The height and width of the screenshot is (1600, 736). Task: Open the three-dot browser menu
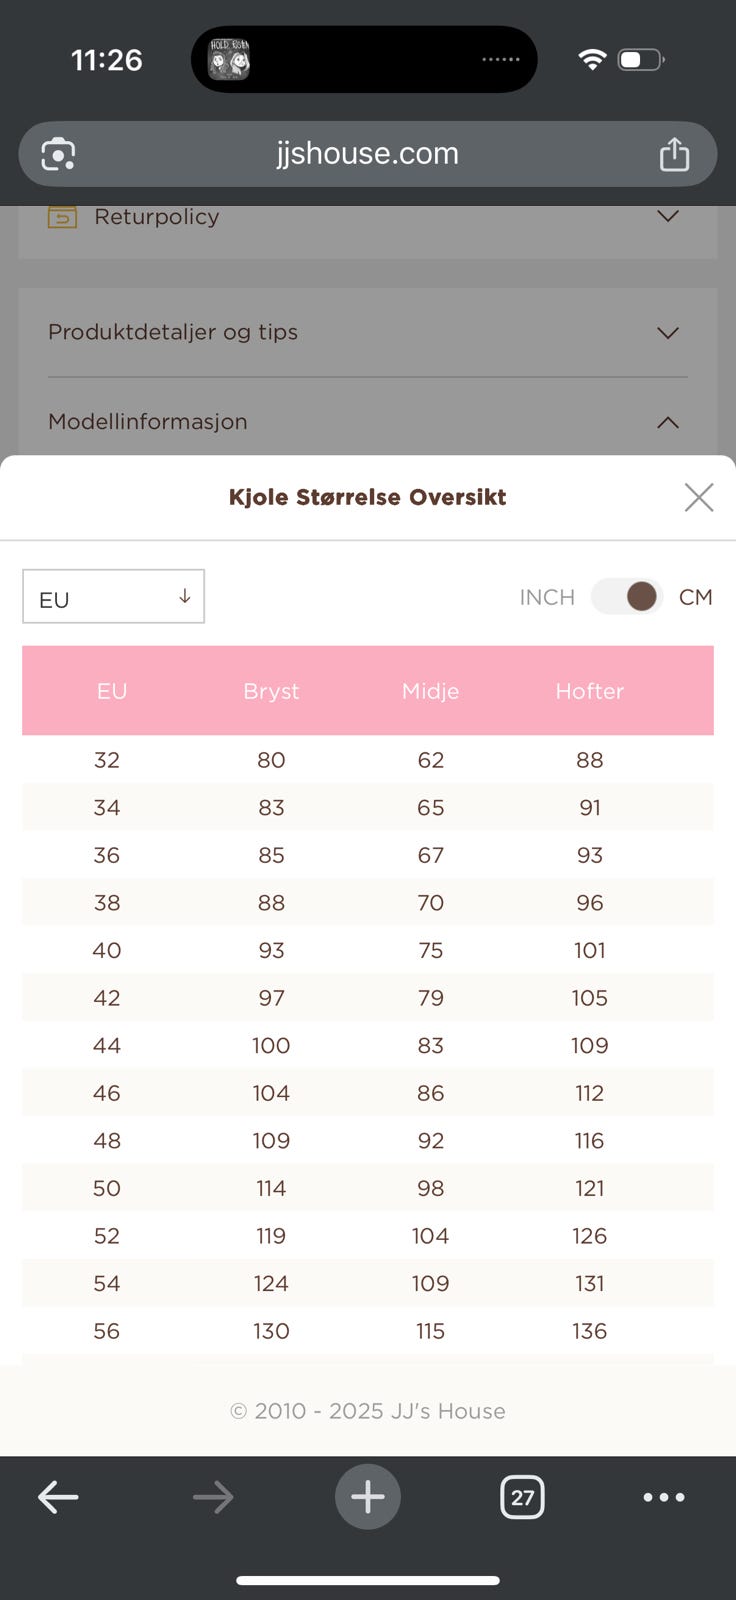pyautogui.click(x=664, y=1497)
